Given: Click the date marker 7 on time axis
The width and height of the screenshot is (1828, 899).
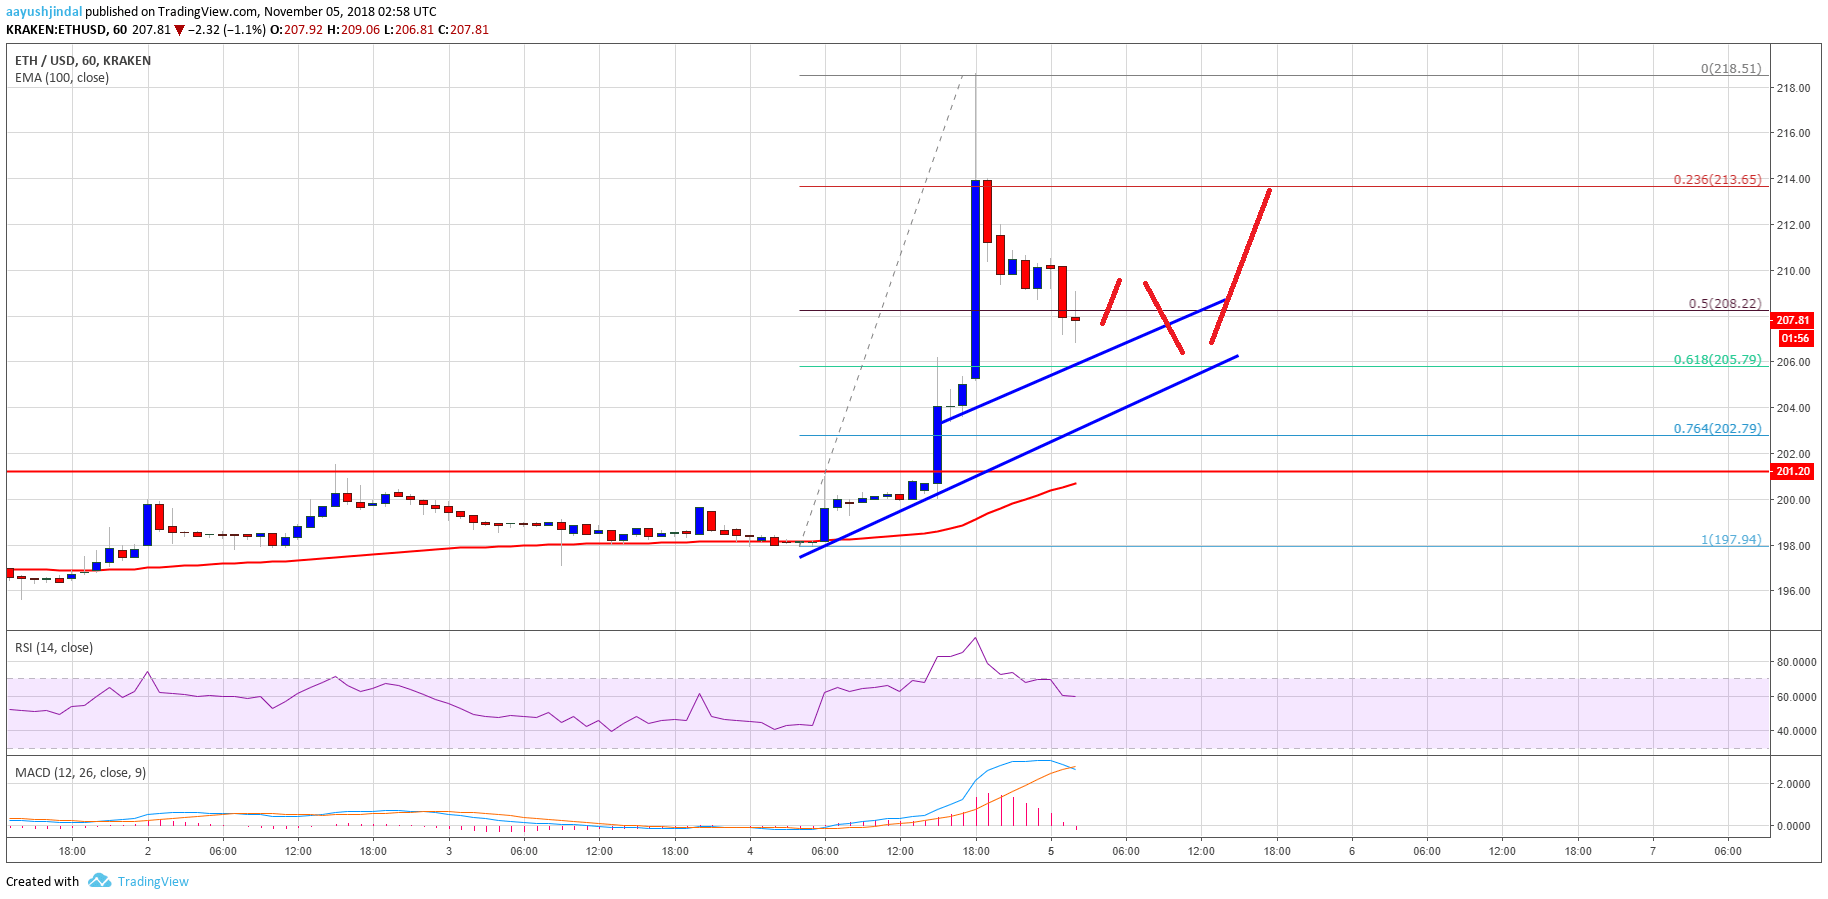Looking at the screenshot, I should pyautogui.click(x=1653, y=851).
